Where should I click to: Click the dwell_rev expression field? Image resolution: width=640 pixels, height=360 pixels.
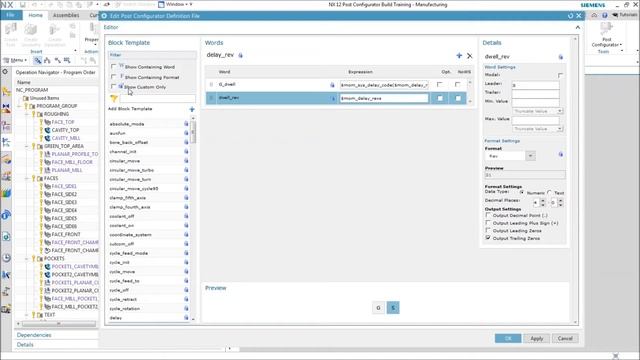pos(384,98)
